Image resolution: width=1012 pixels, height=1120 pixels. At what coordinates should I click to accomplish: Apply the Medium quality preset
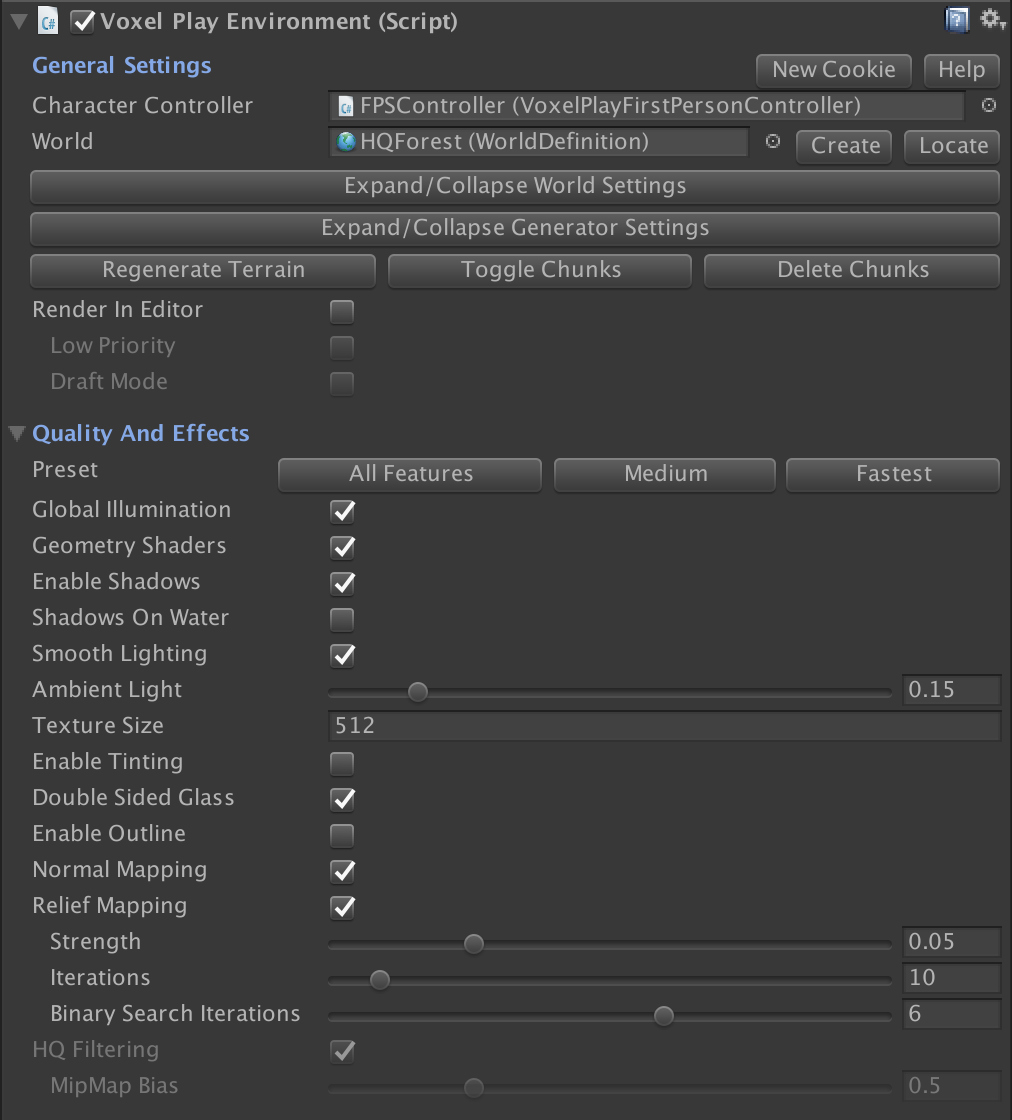665,474
